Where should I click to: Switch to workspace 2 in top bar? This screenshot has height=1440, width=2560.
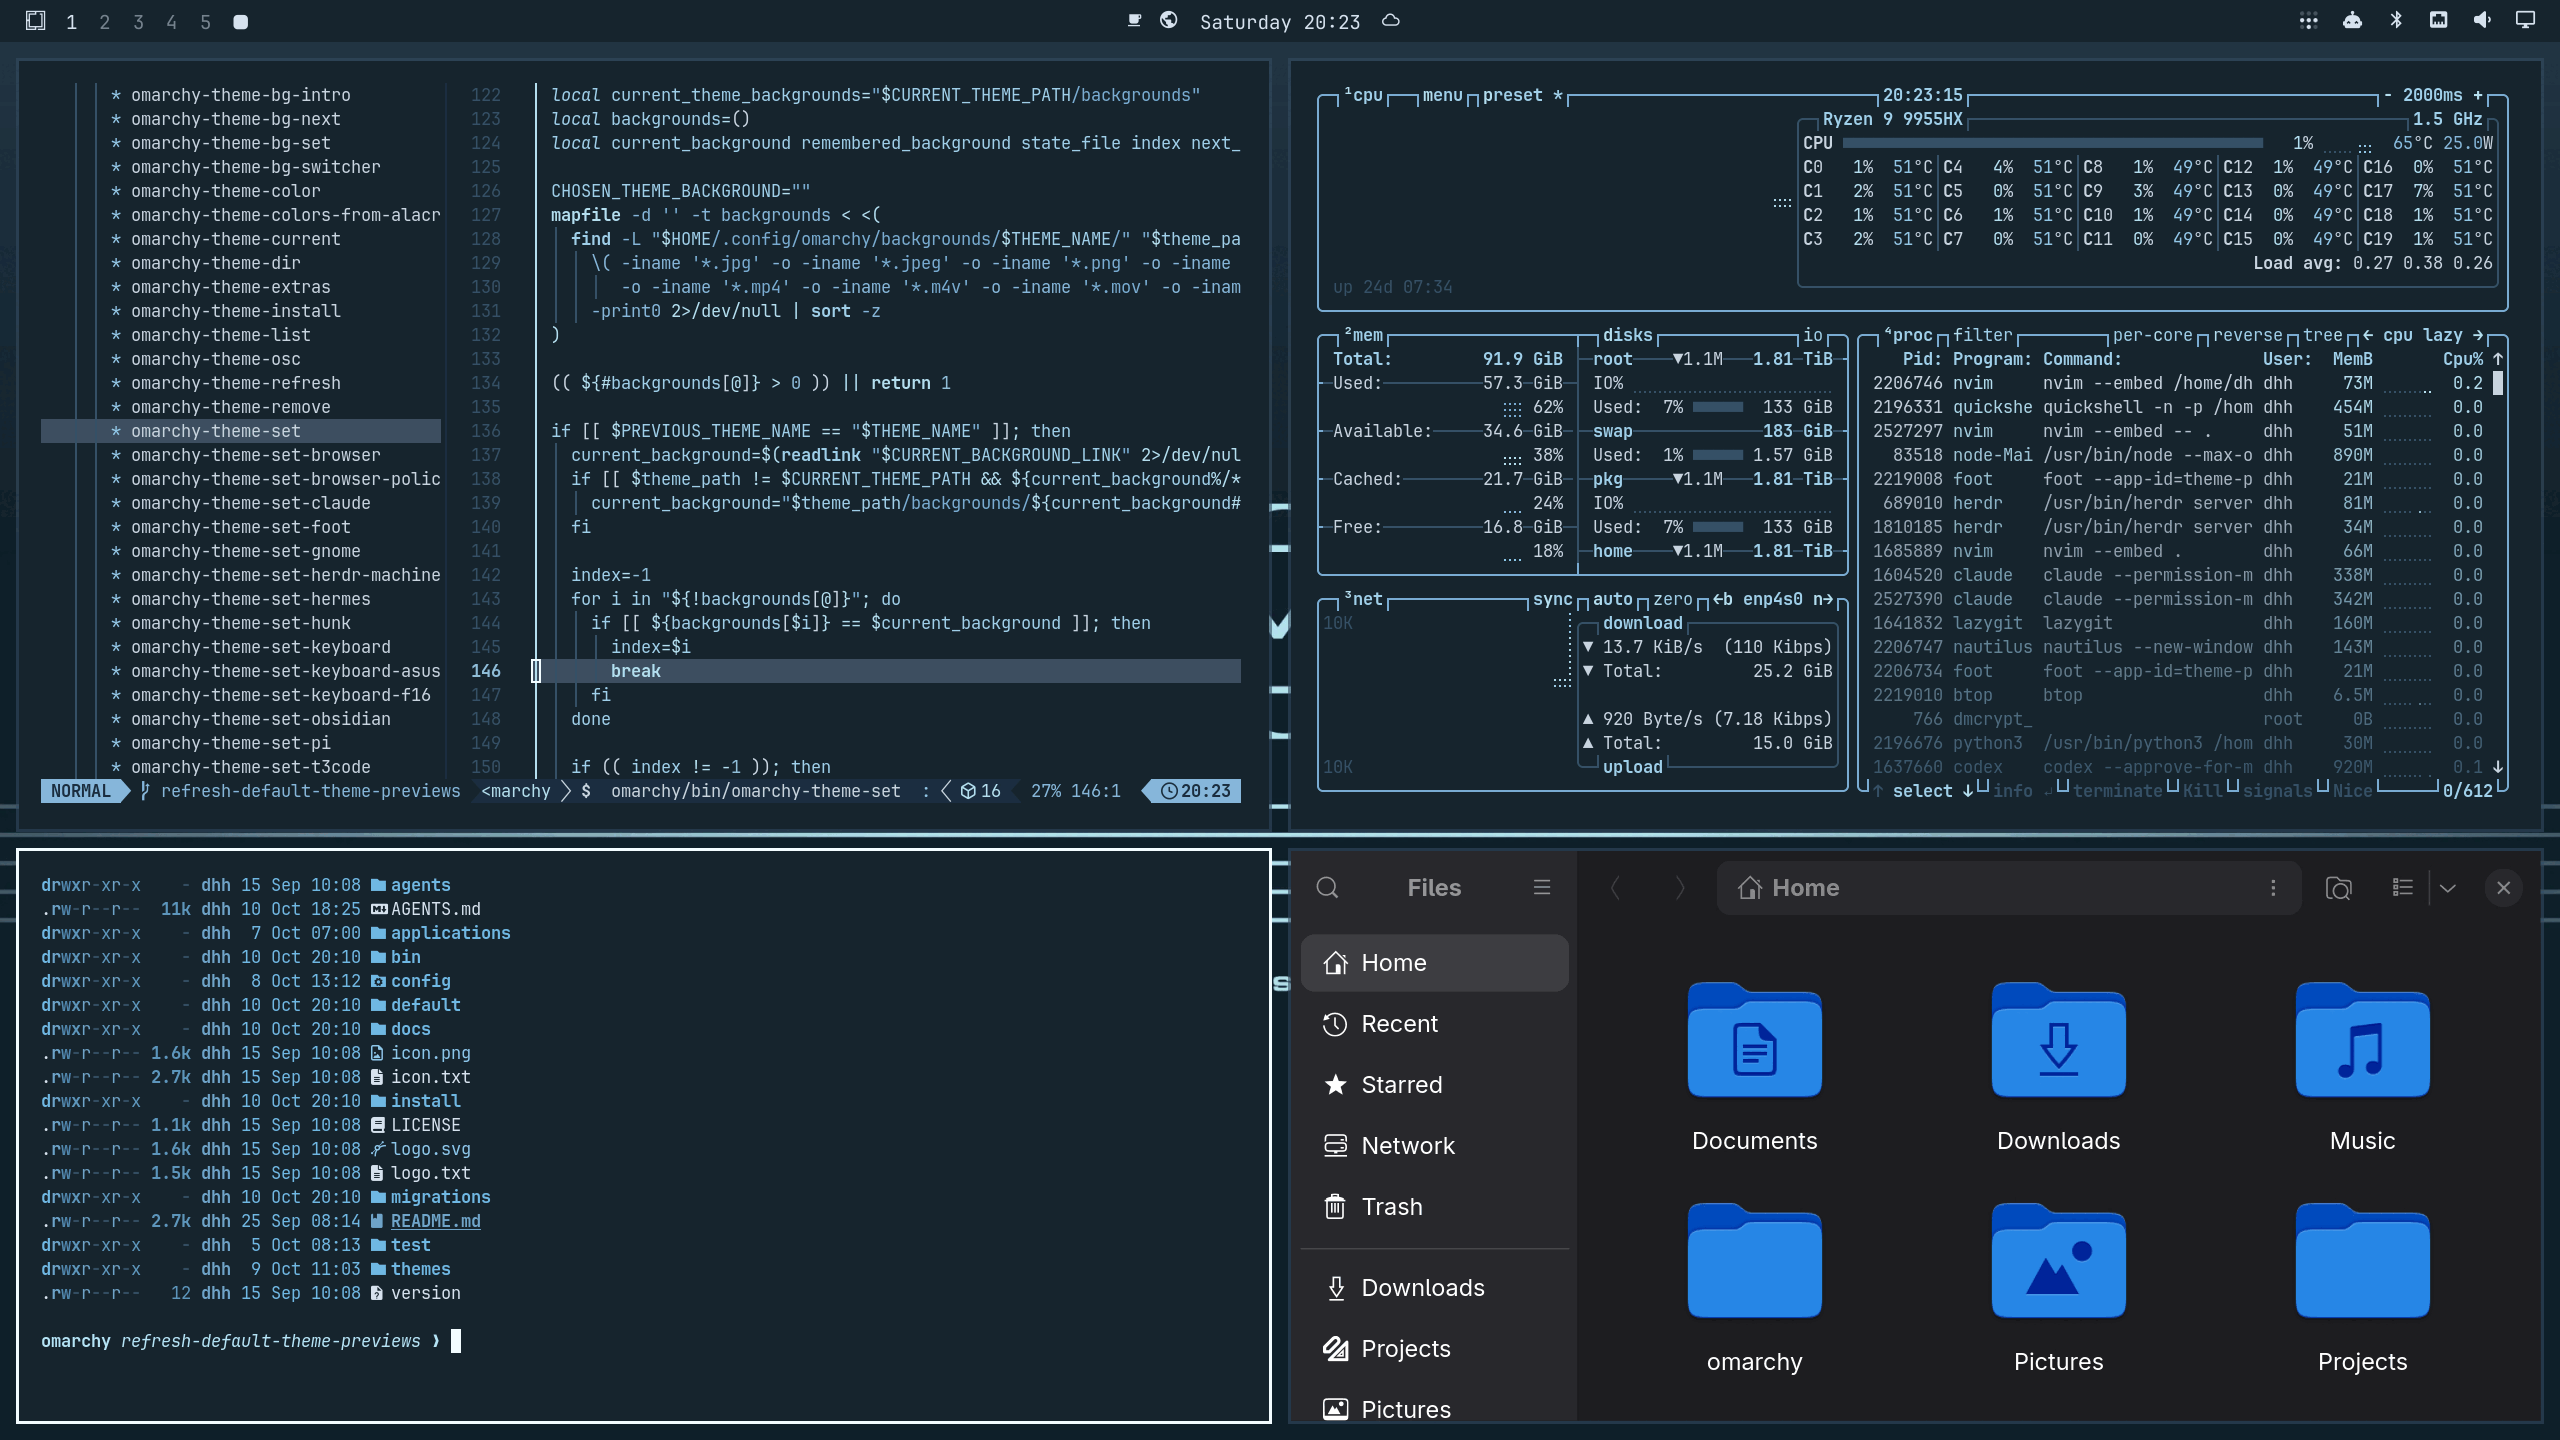pyautogui.click(x=105, y=22)
